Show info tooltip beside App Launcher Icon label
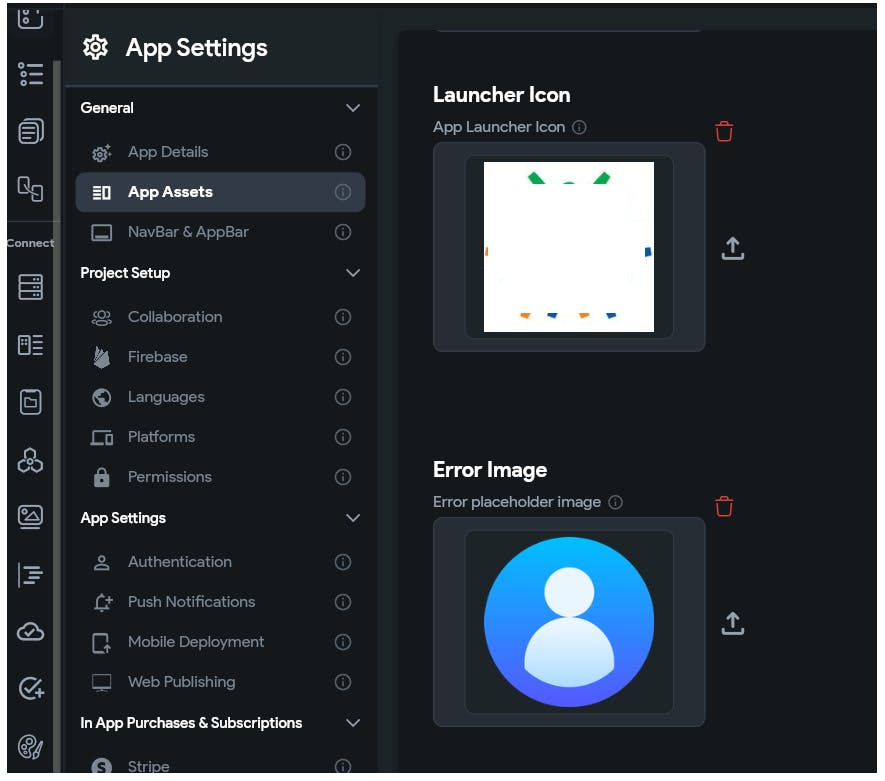 tap(579, 127)
